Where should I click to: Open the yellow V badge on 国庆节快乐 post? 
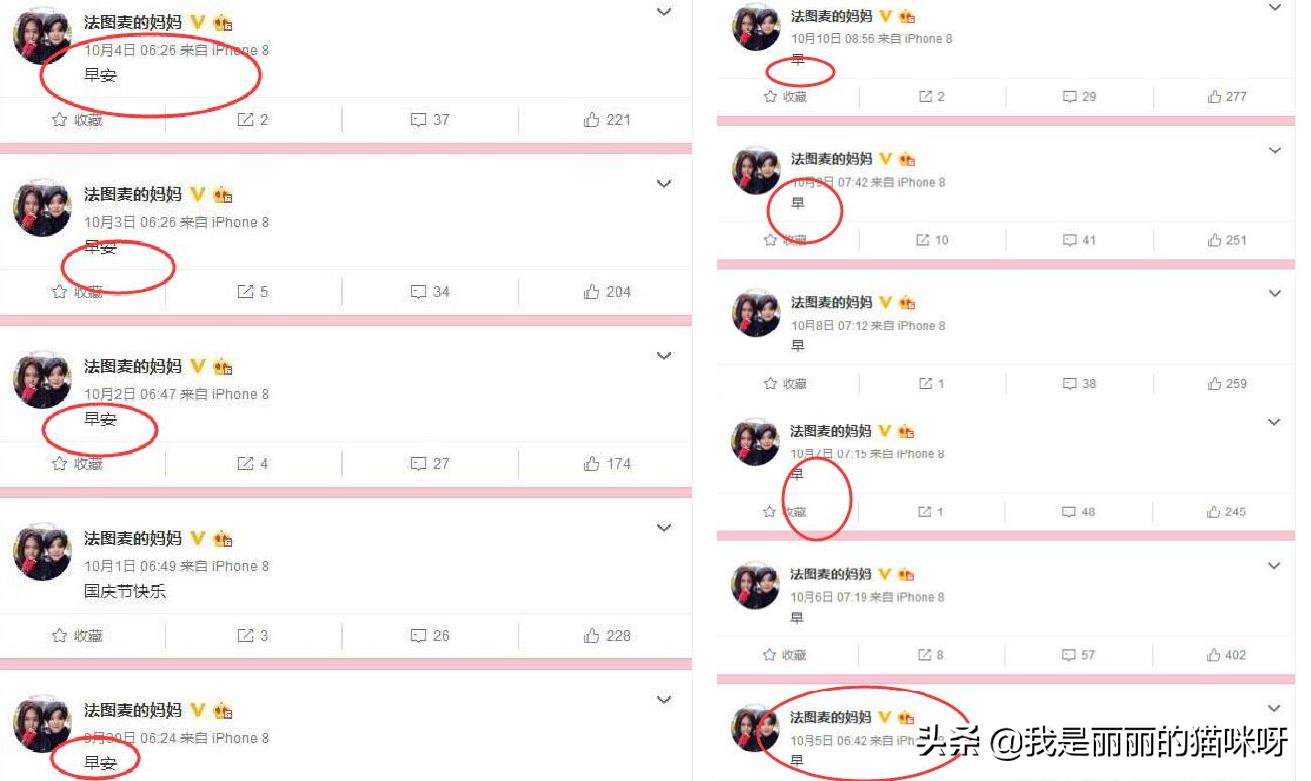click(197, 538)
